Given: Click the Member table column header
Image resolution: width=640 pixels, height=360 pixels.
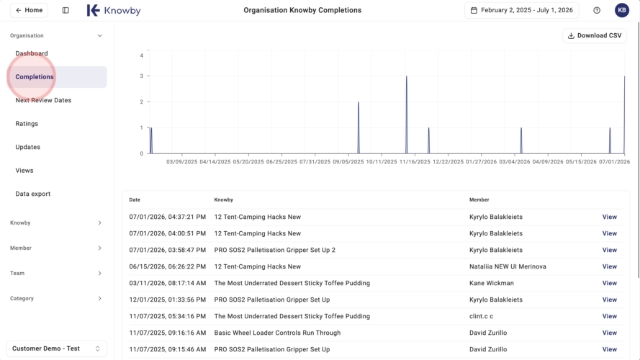Looking at the screenshot, I should (479, 200).
